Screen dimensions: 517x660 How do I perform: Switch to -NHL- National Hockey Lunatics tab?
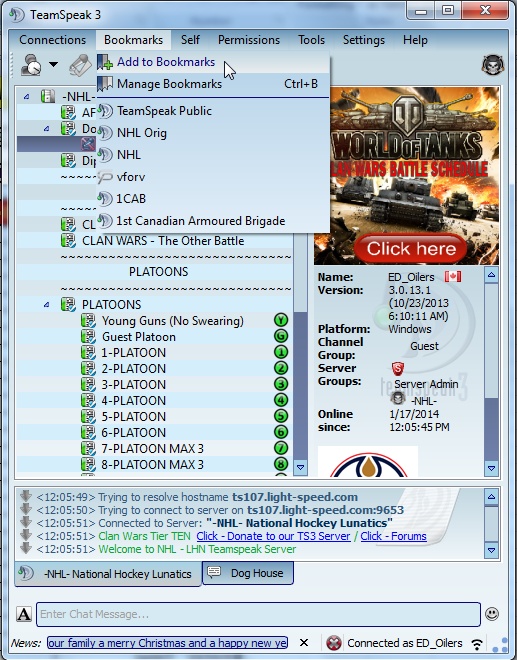(108, 574)
